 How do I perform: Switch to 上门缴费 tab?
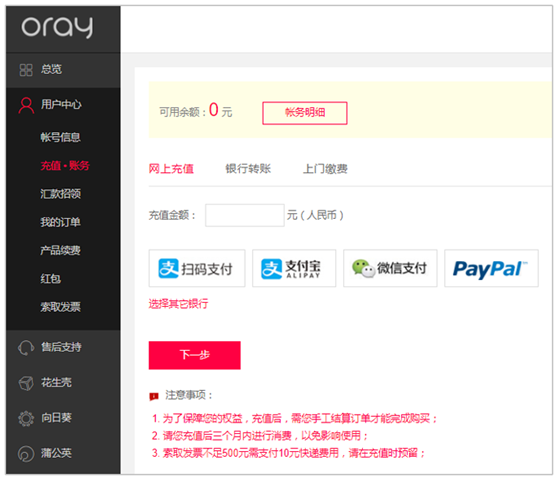325,169
